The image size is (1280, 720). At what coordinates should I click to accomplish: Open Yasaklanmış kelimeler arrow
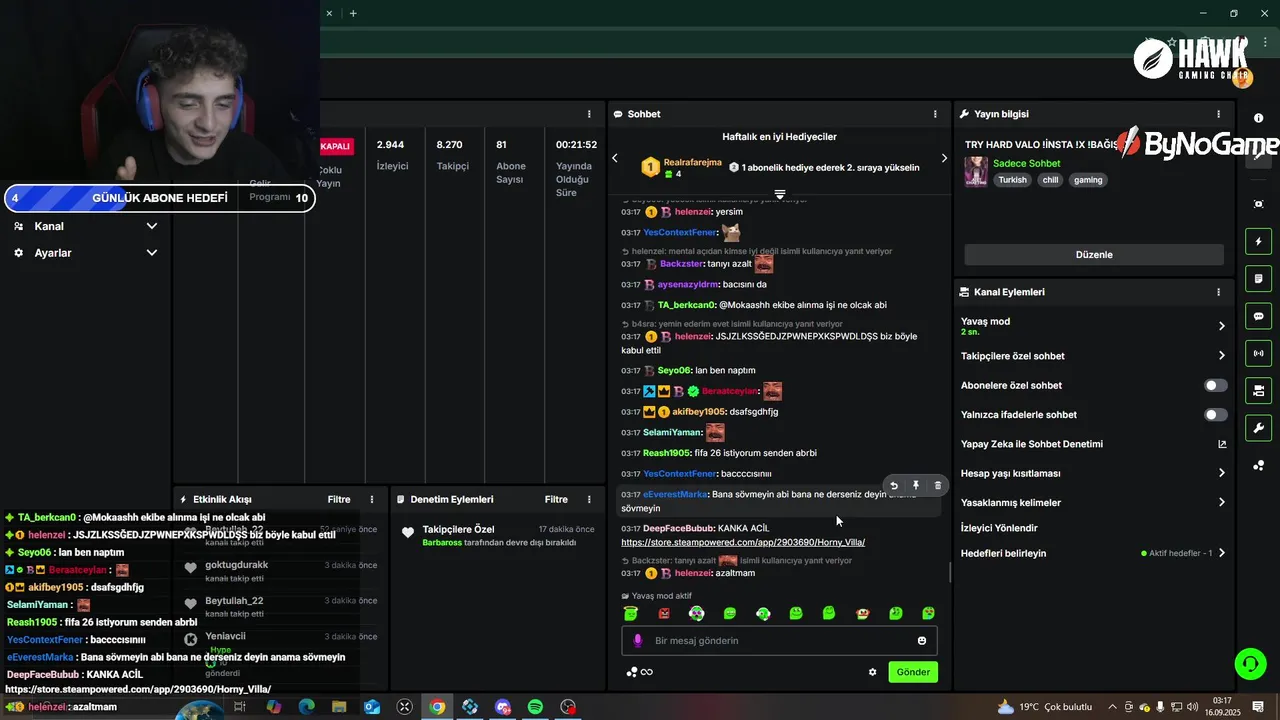[1221, 502]
